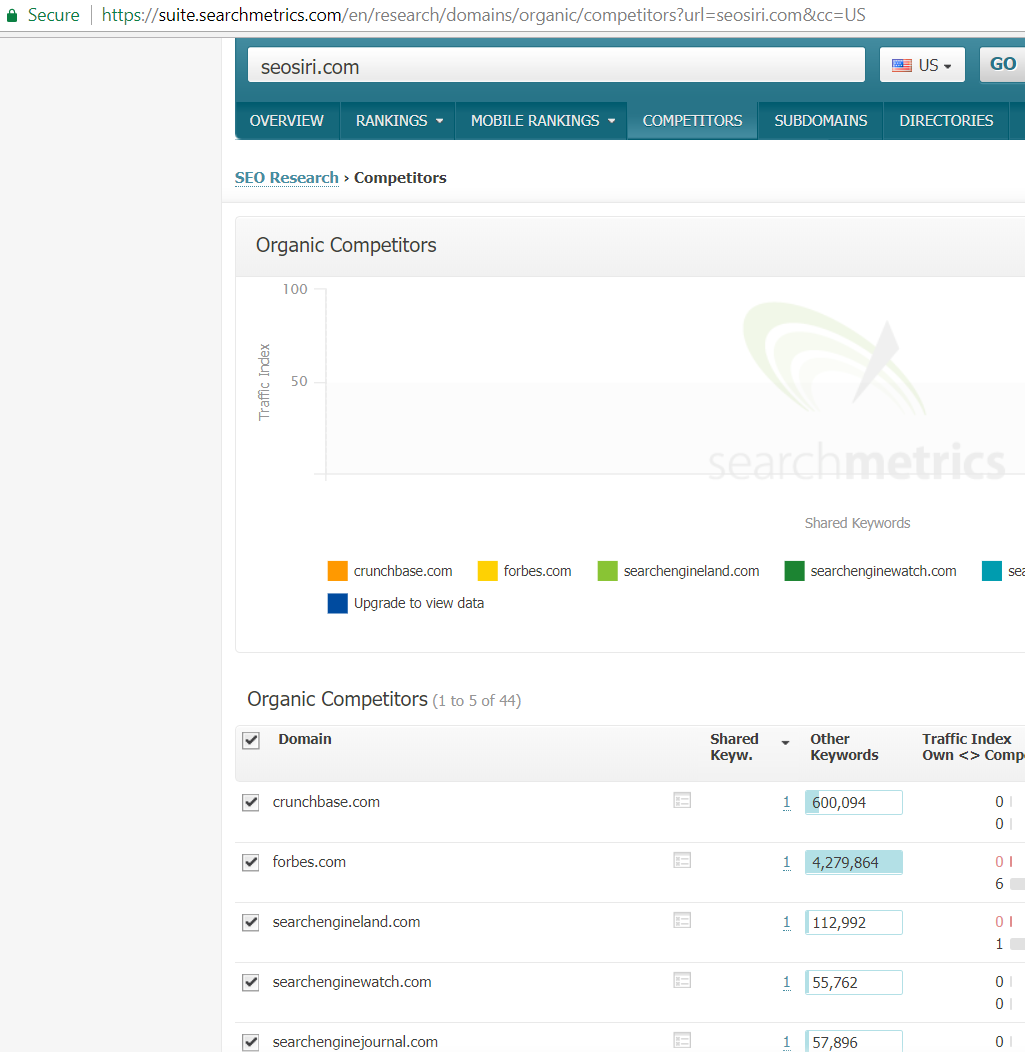Image resolution: width=1025 pixels, height=1052 pixels.
Task: Uncheck the crunchbase.com checkbox
Action: 251,802
